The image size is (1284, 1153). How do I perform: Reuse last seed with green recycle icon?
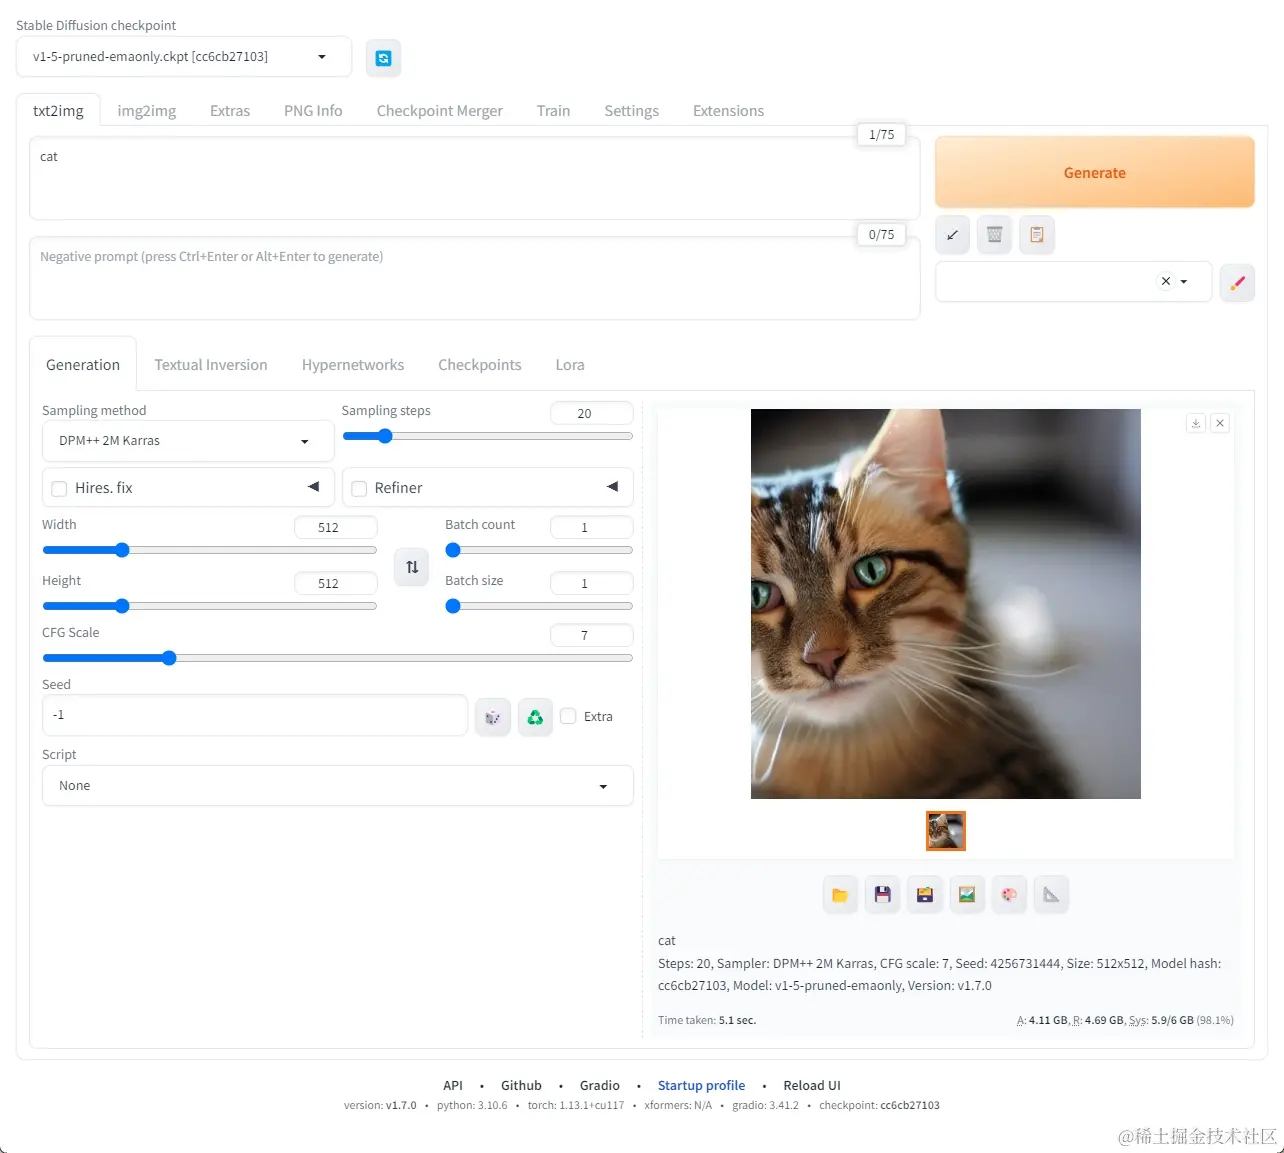tap(535, 717)
